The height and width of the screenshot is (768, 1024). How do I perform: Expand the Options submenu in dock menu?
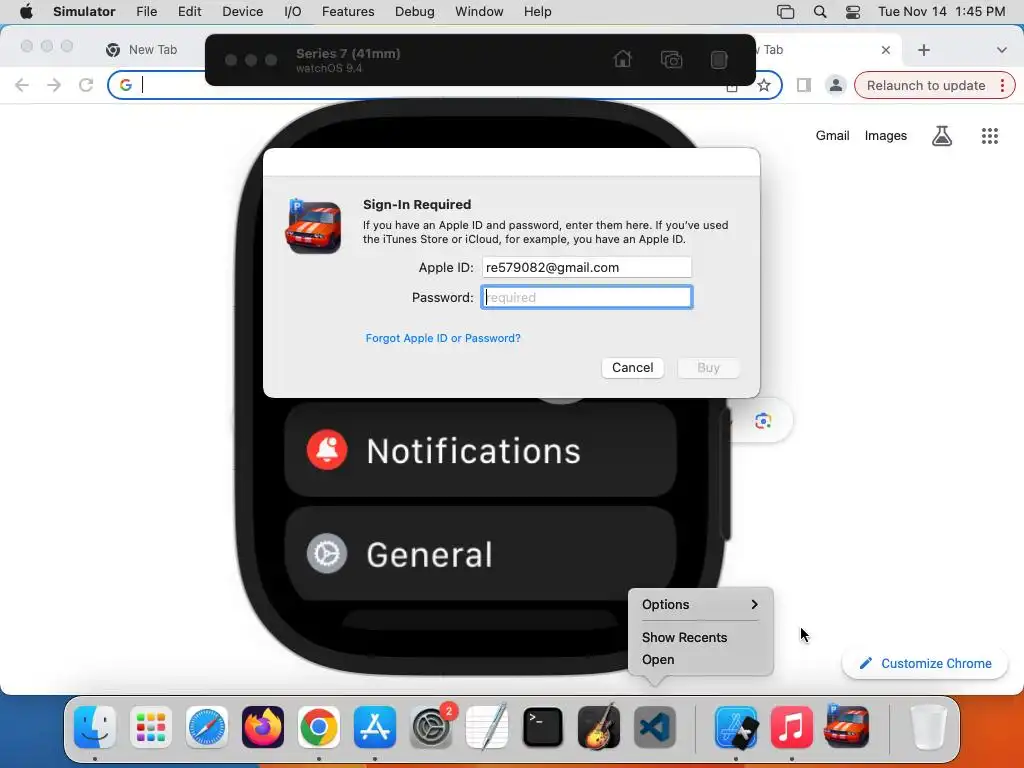pos(700,605)
